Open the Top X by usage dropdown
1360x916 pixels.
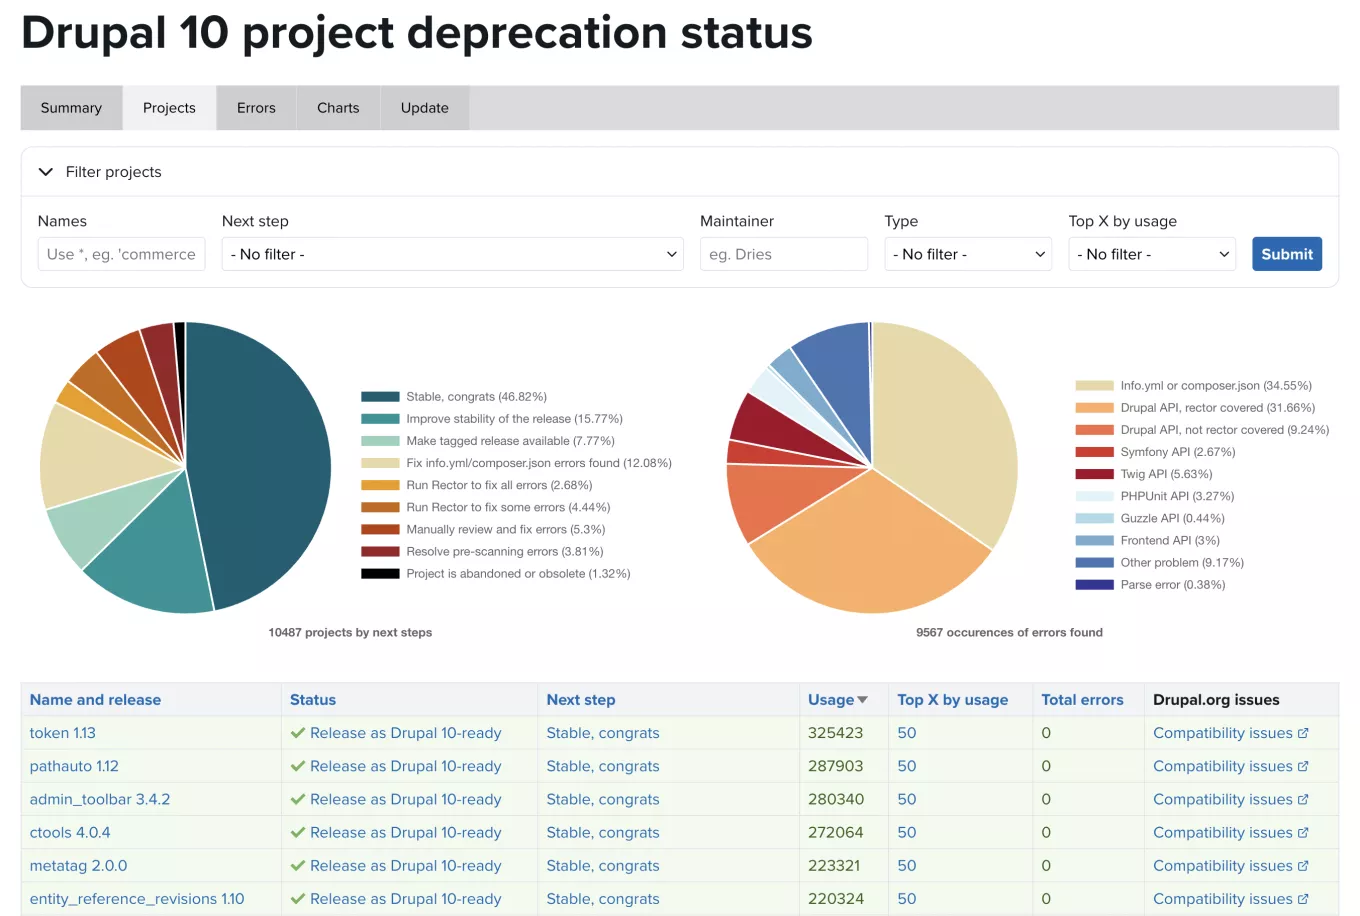tap(1151, 254)
